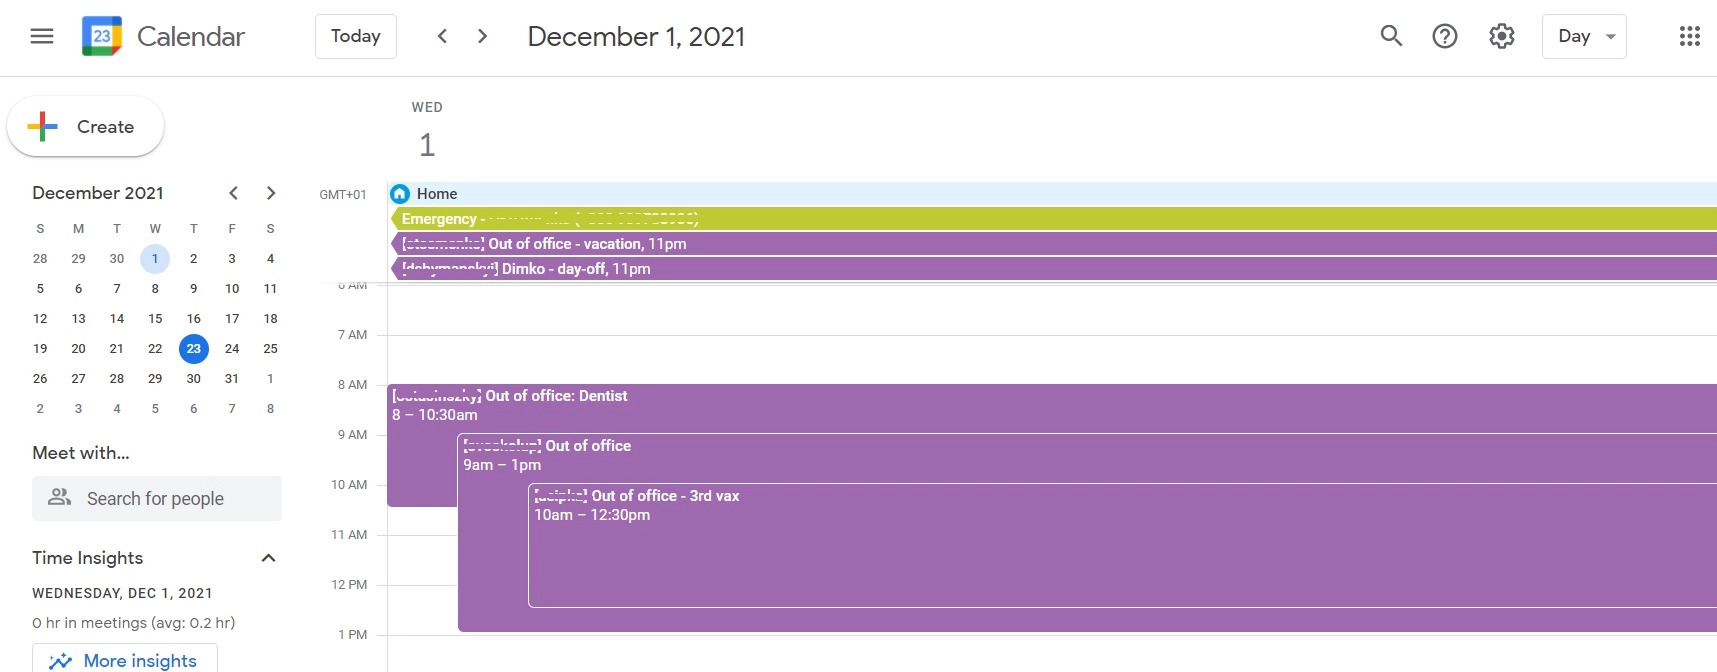Open the Settings gear icon
The image size is (1717, 672).
point(1500,36)
